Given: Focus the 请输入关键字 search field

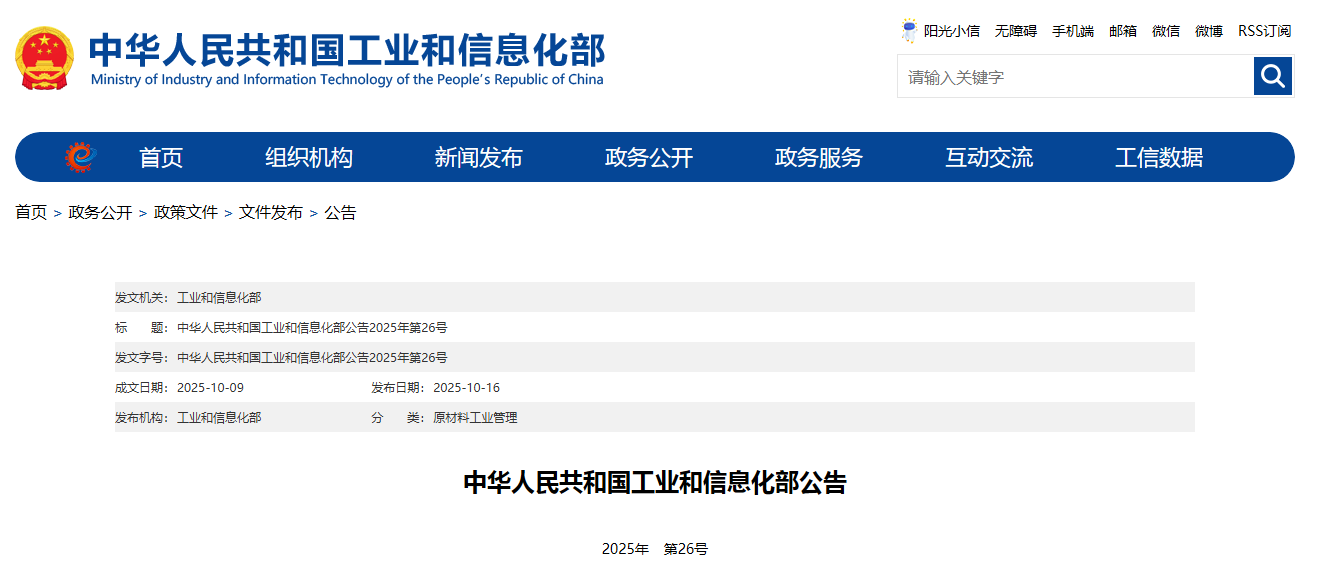Looking at the screenshot, I should 1076,76.
